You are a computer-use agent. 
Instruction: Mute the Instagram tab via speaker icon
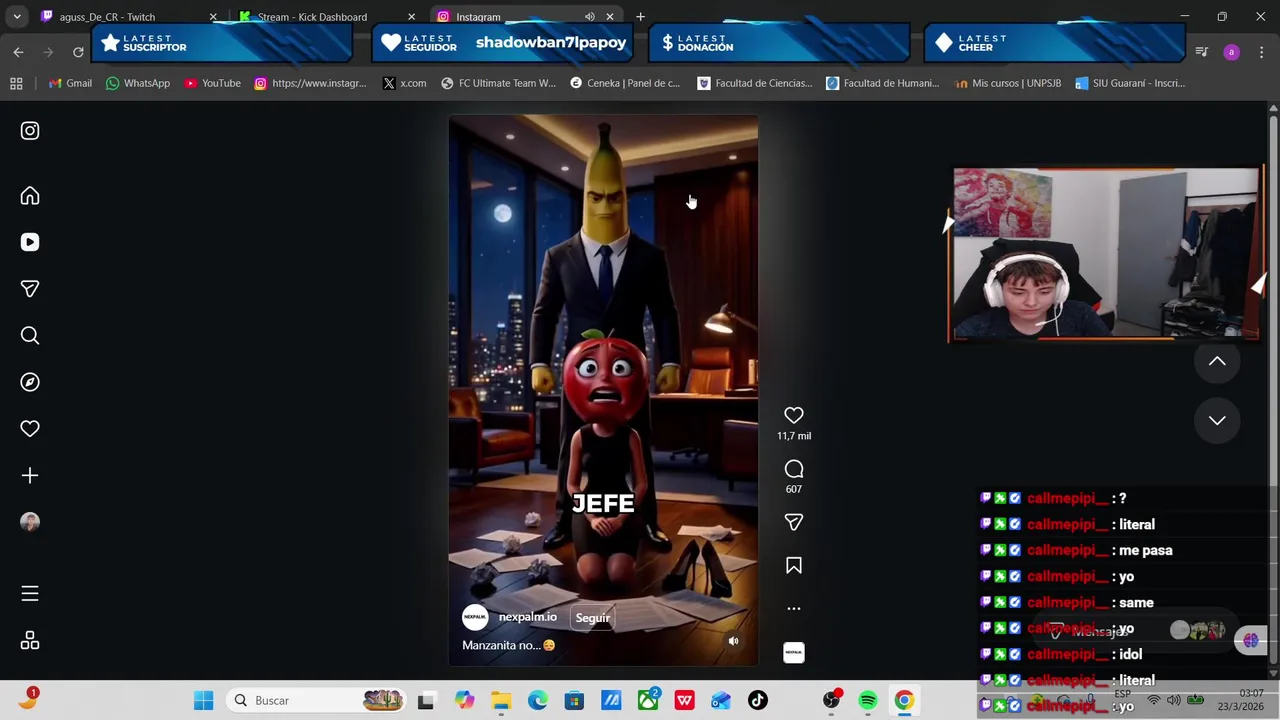click(x=590, y=17)
